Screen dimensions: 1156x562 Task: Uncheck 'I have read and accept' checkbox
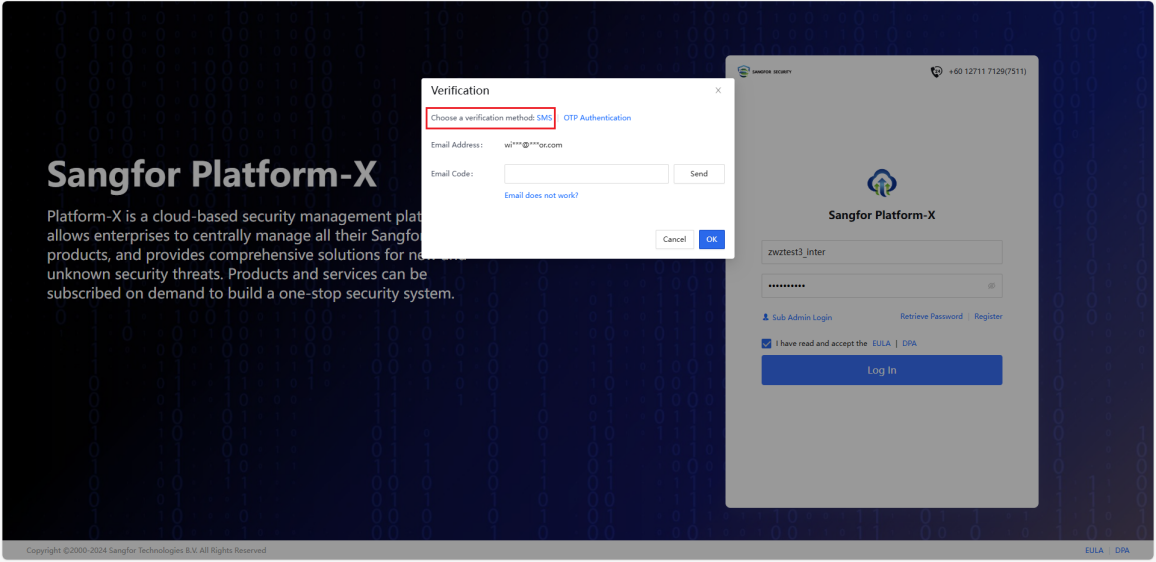pos(767,344)
